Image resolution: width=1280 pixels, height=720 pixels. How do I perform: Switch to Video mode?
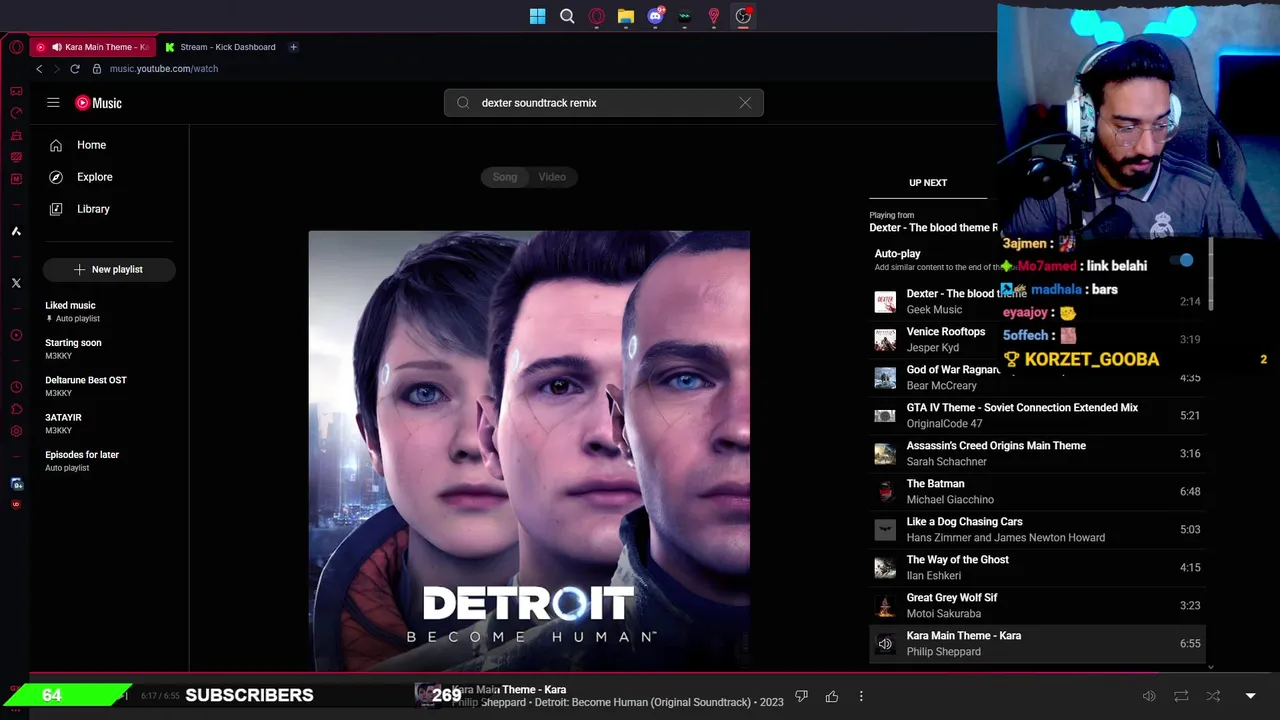[552, 177]
